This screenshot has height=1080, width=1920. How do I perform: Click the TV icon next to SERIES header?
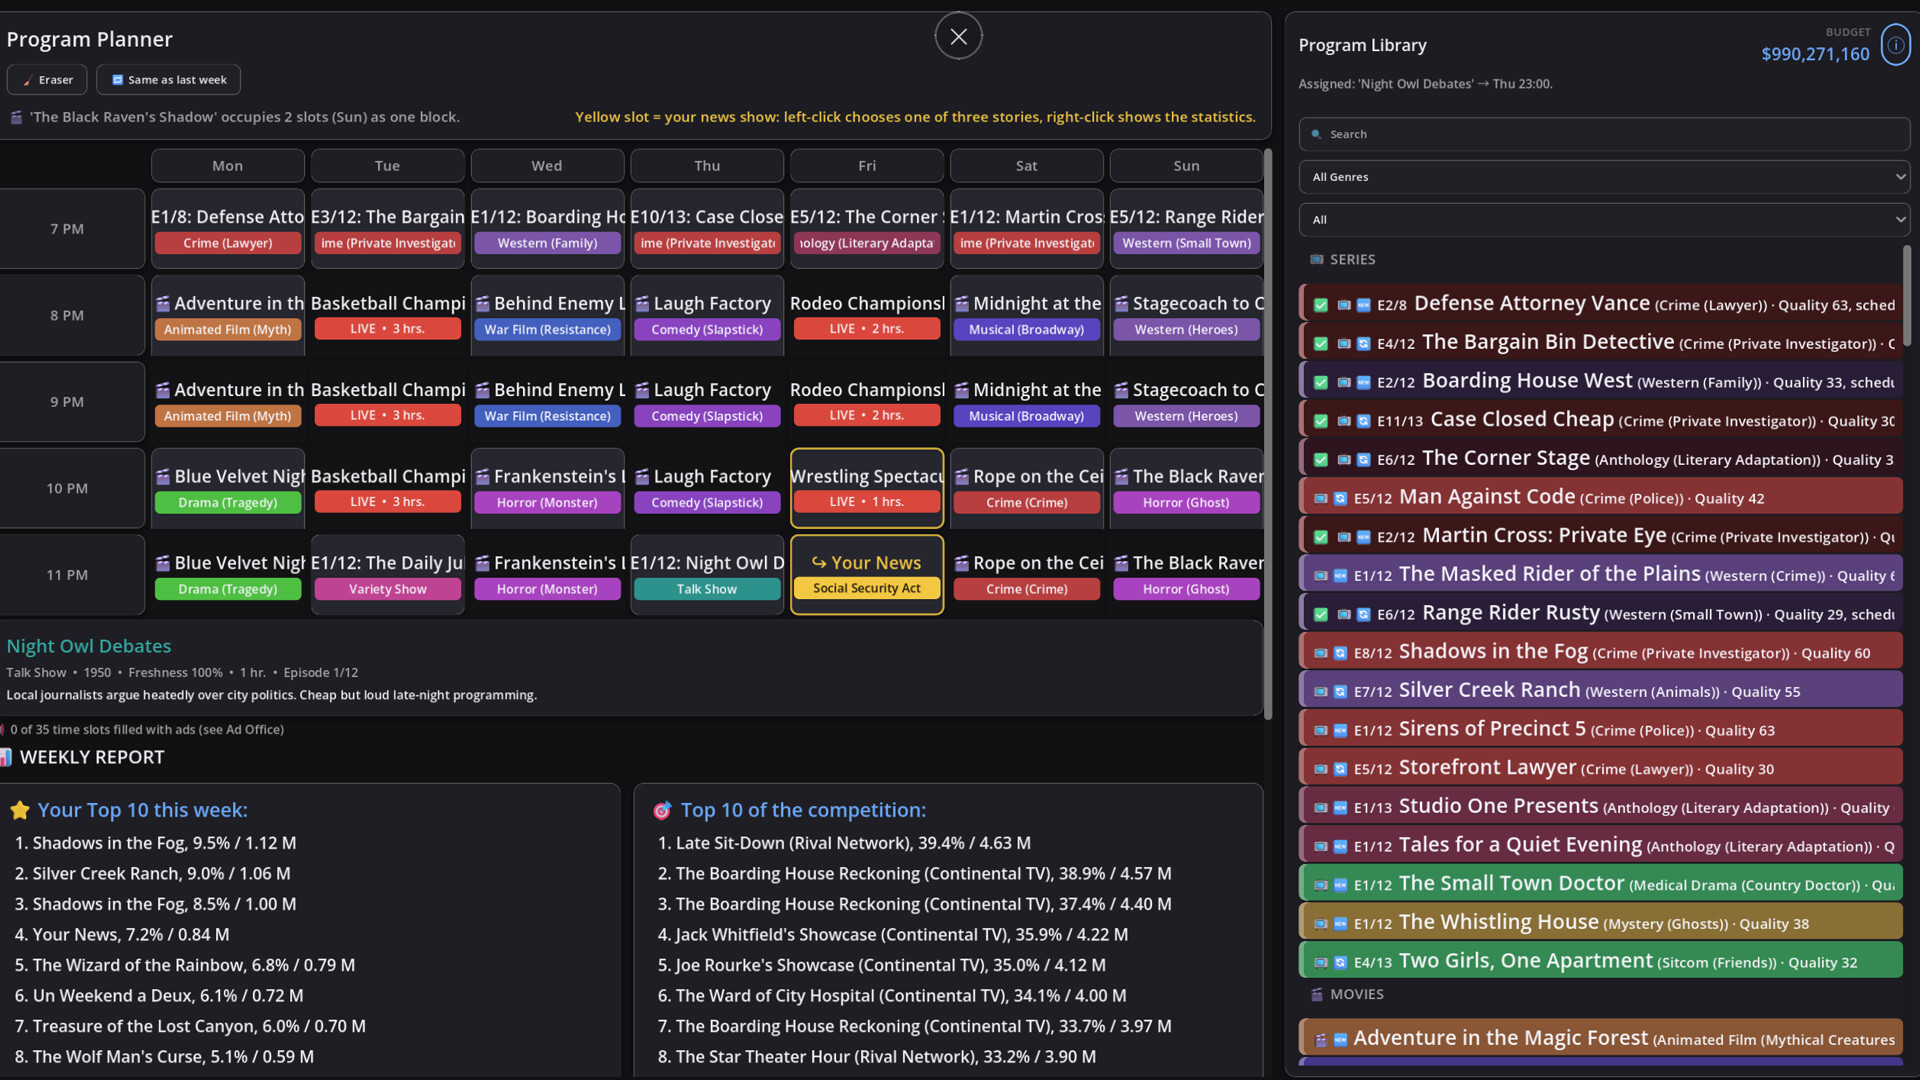pos(1317,260)
